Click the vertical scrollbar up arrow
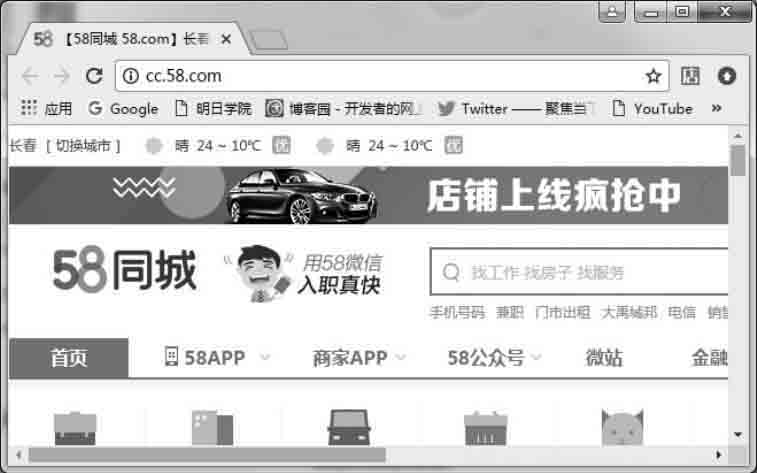The image size is (757, 473). pos(738,136)
